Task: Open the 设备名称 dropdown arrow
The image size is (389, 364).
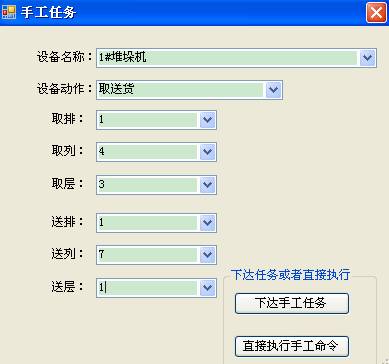Action: pyautogui.click(x=367, y=58)
